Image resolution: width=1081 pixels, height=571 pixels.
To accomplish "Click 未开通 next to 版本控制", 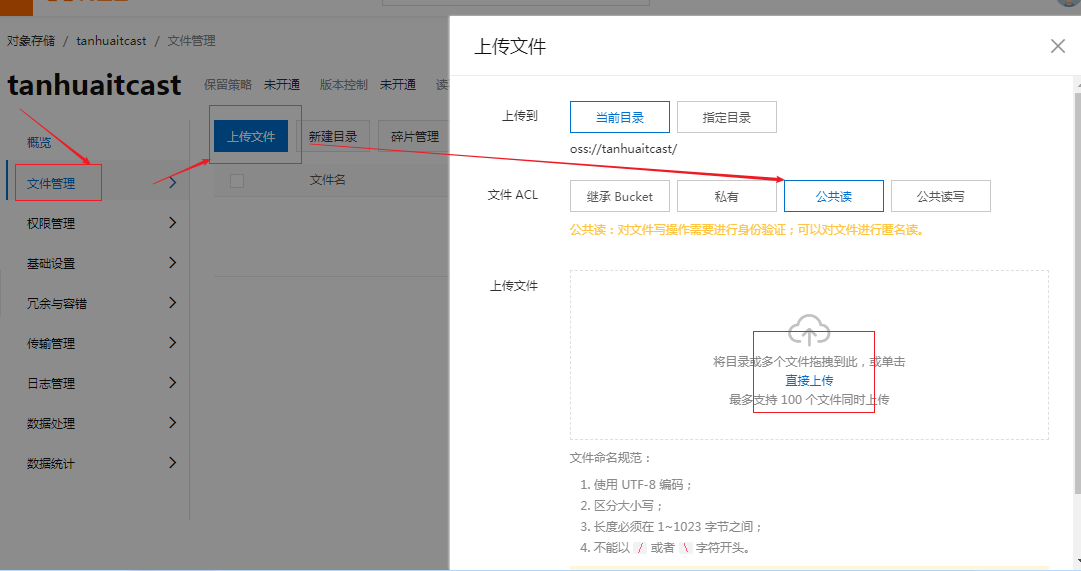I will (398, 84).
